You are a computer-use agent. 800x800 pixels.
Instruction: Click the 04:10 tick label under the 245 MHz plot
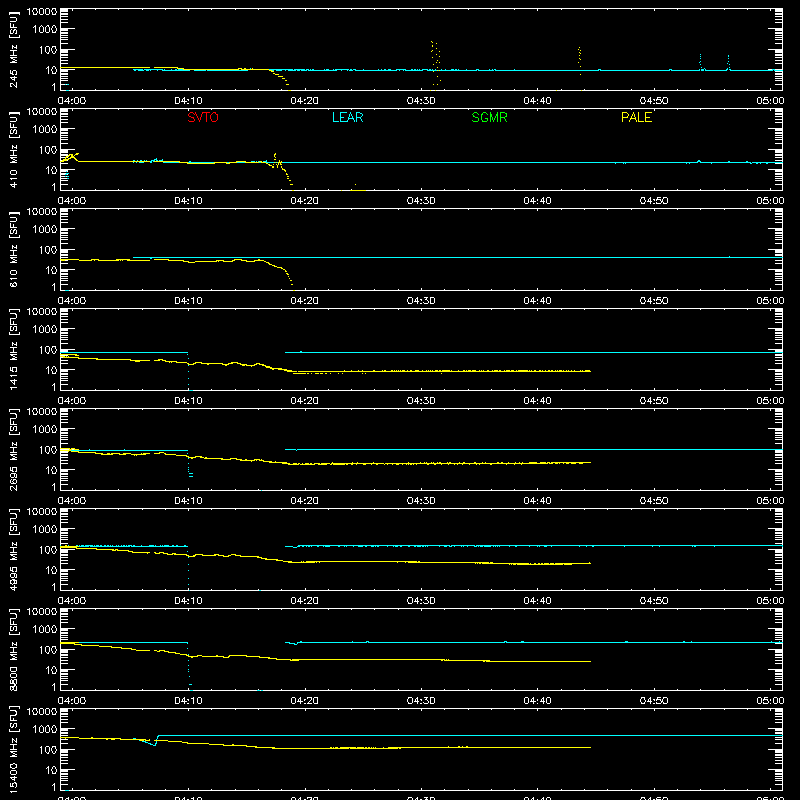(188, 101)
